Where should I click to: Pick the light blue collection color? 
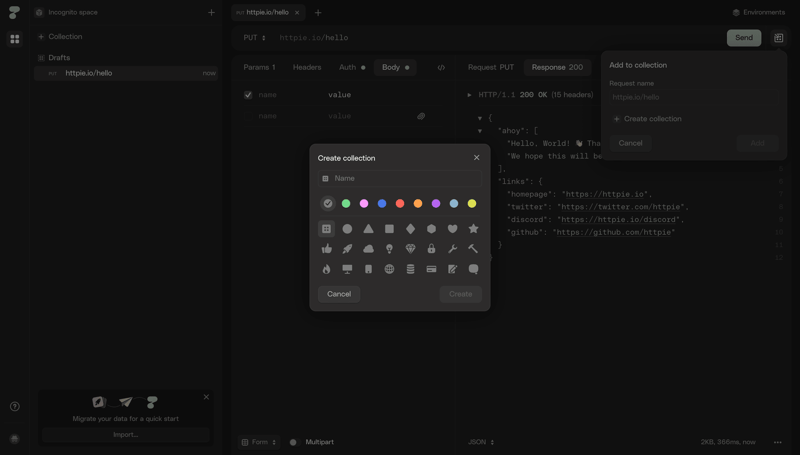coord(454,204)
